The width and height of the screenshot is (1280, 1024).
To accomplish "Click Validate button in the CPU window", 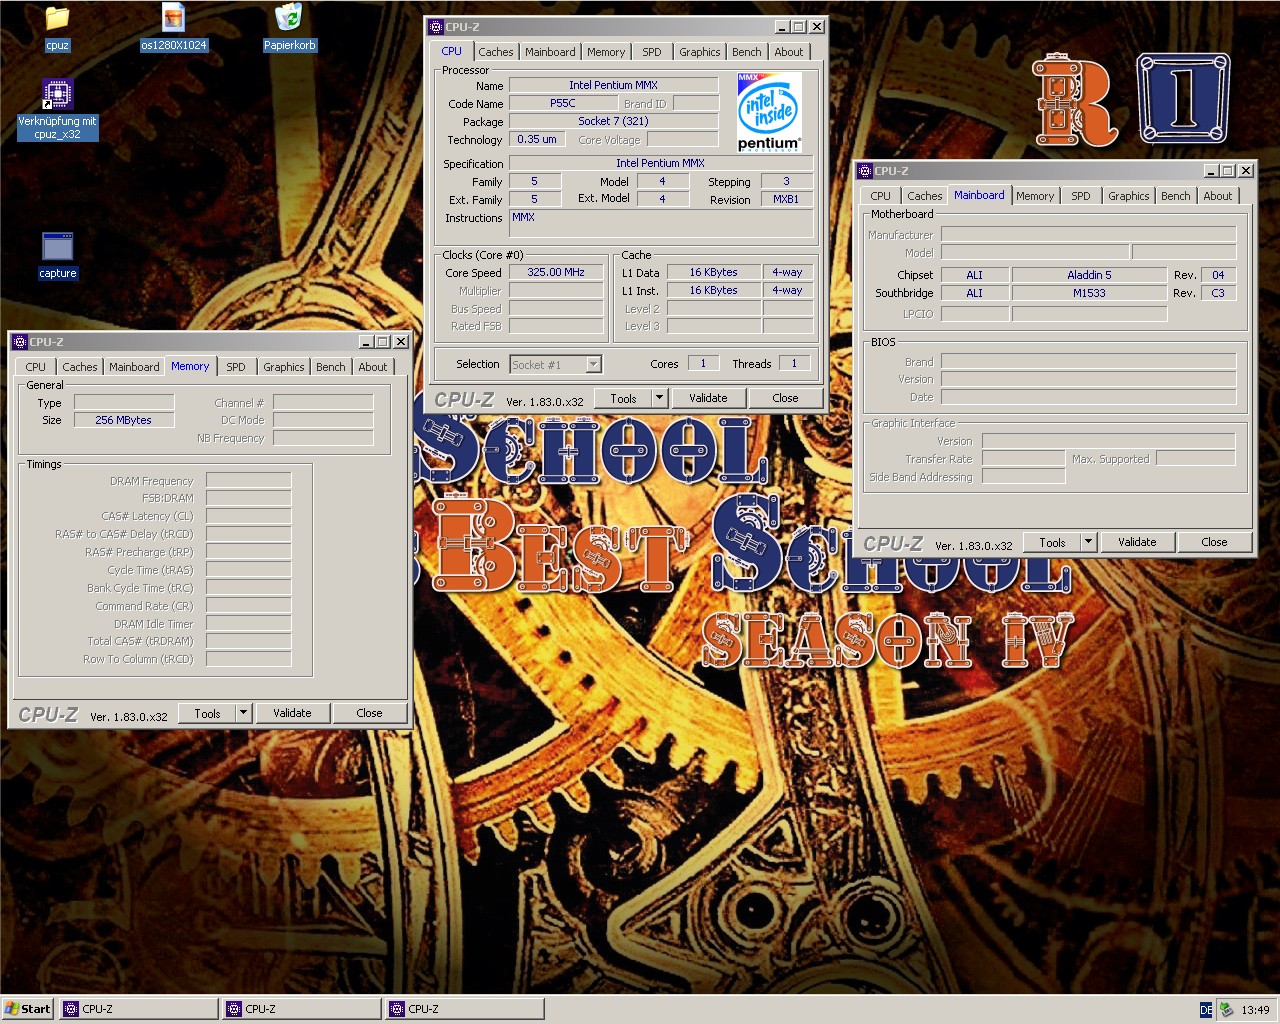I will 708,398.
